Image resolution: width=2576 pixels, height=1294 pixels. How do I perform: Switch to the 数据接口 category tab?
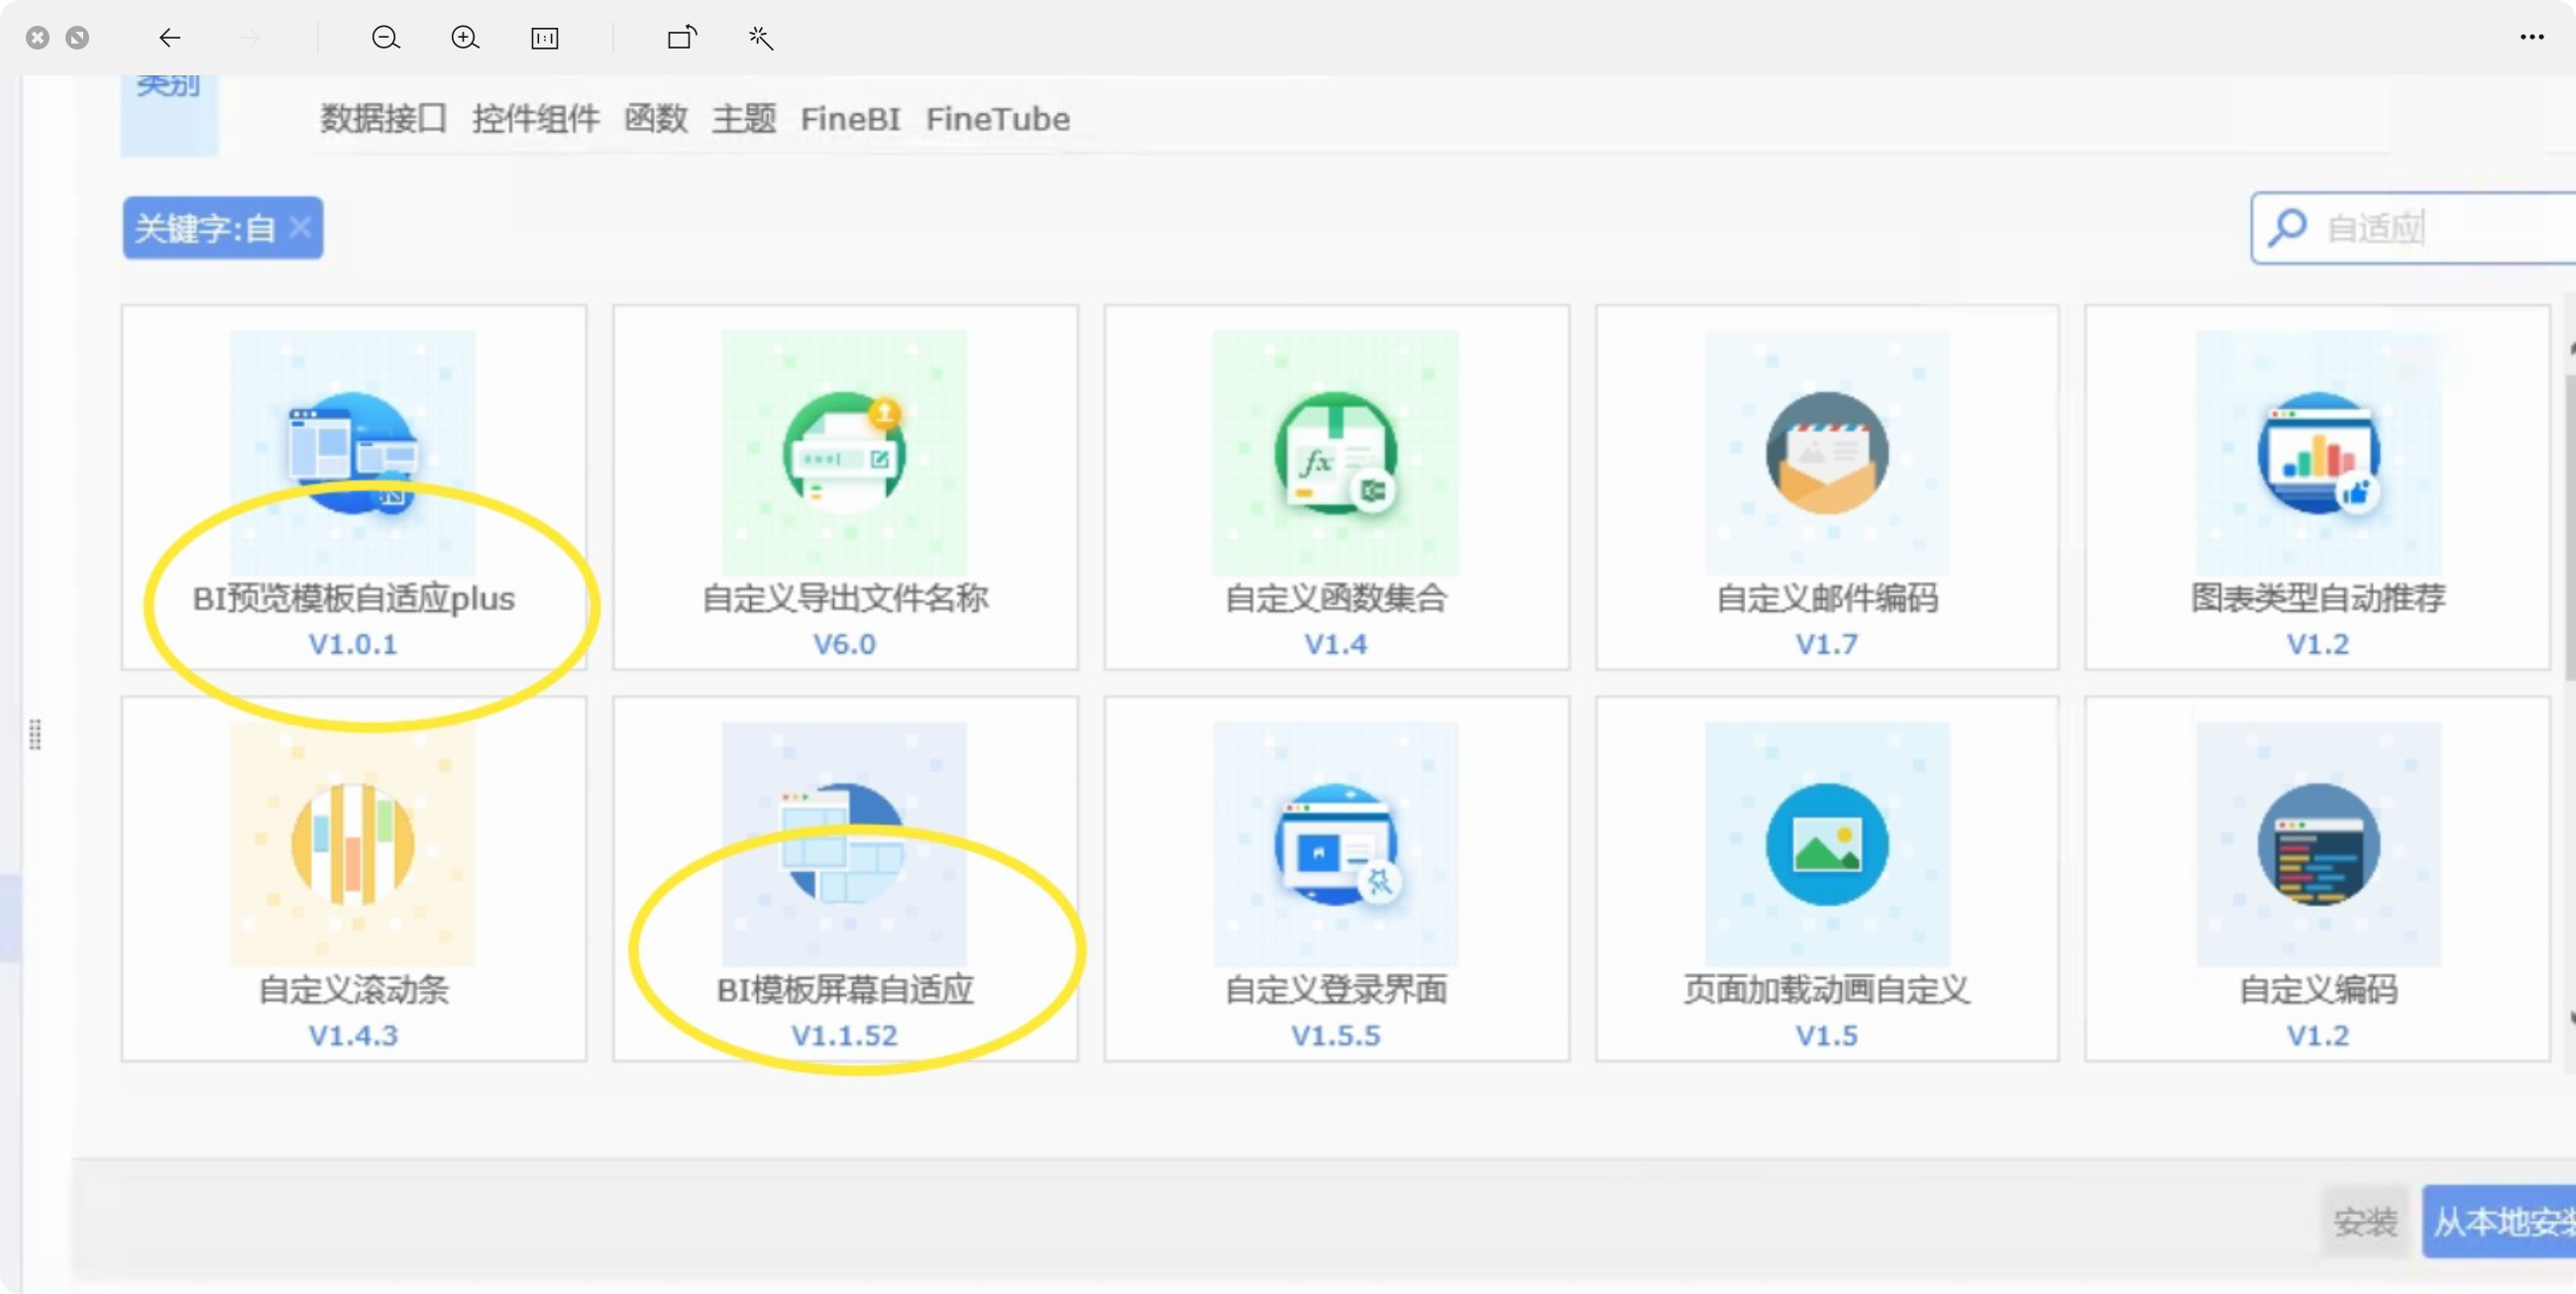(x=383, y=119)
